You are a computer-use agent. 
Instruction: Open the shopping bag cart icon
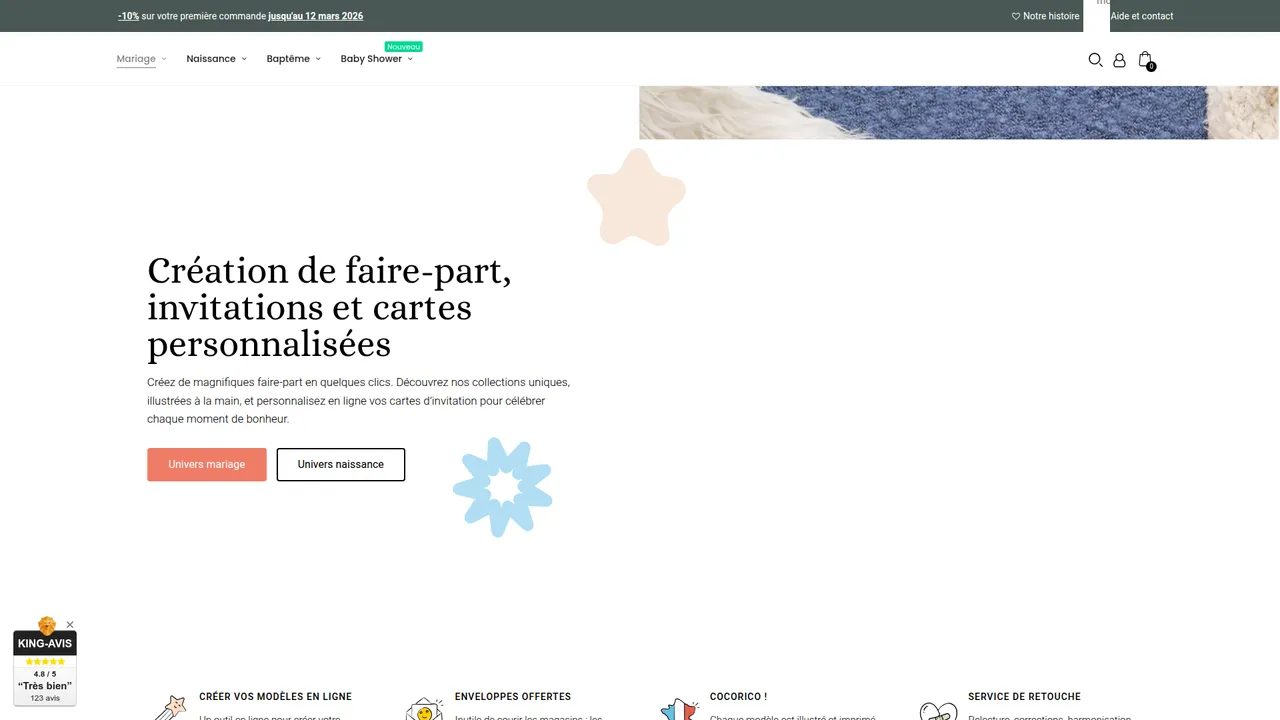pos(1146,60)
